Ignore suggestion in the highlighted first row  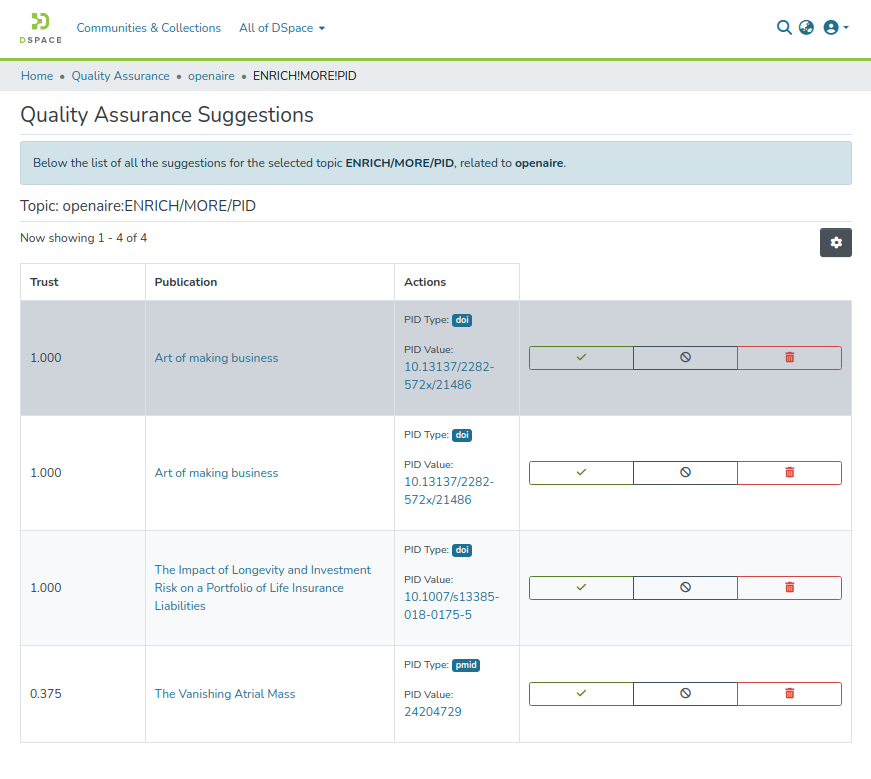(x=685, y=358)
